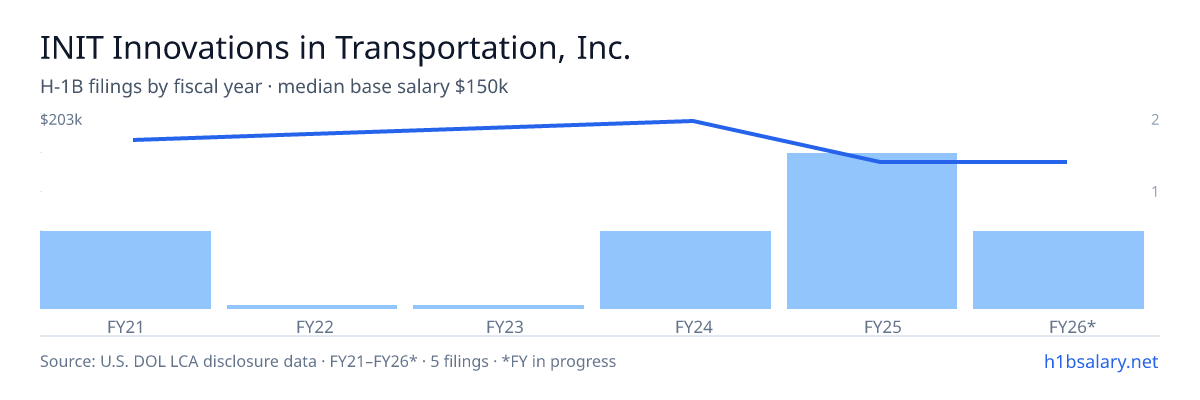Click the $203k axis label

[61, 120]
